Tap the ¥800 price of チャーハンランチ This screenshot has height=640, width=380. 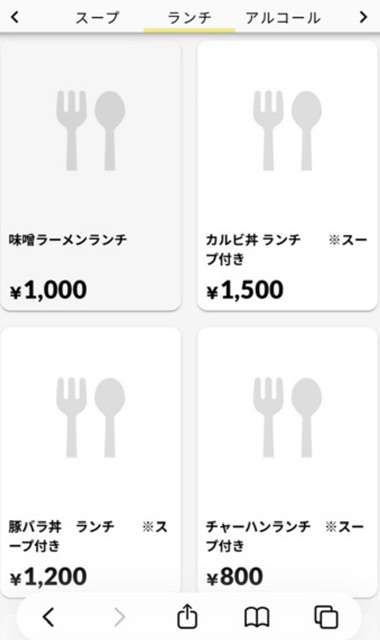(235, 577)
